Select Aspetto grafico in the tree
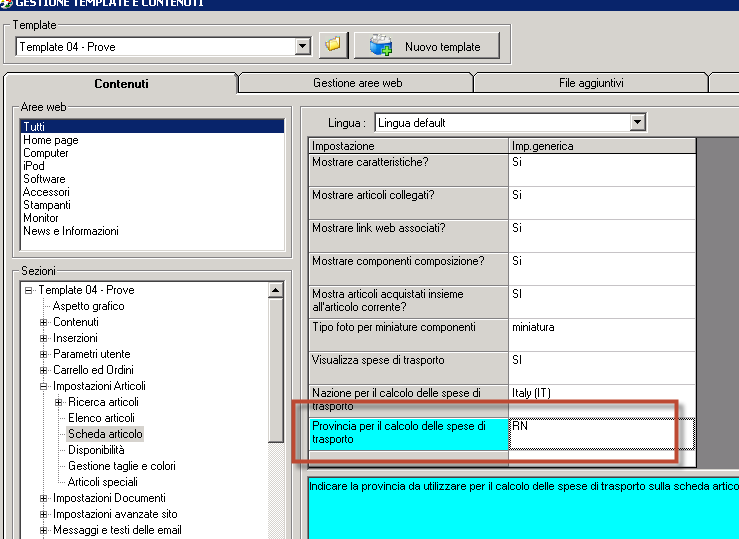 pyautogui.click(x=89, y=306)
